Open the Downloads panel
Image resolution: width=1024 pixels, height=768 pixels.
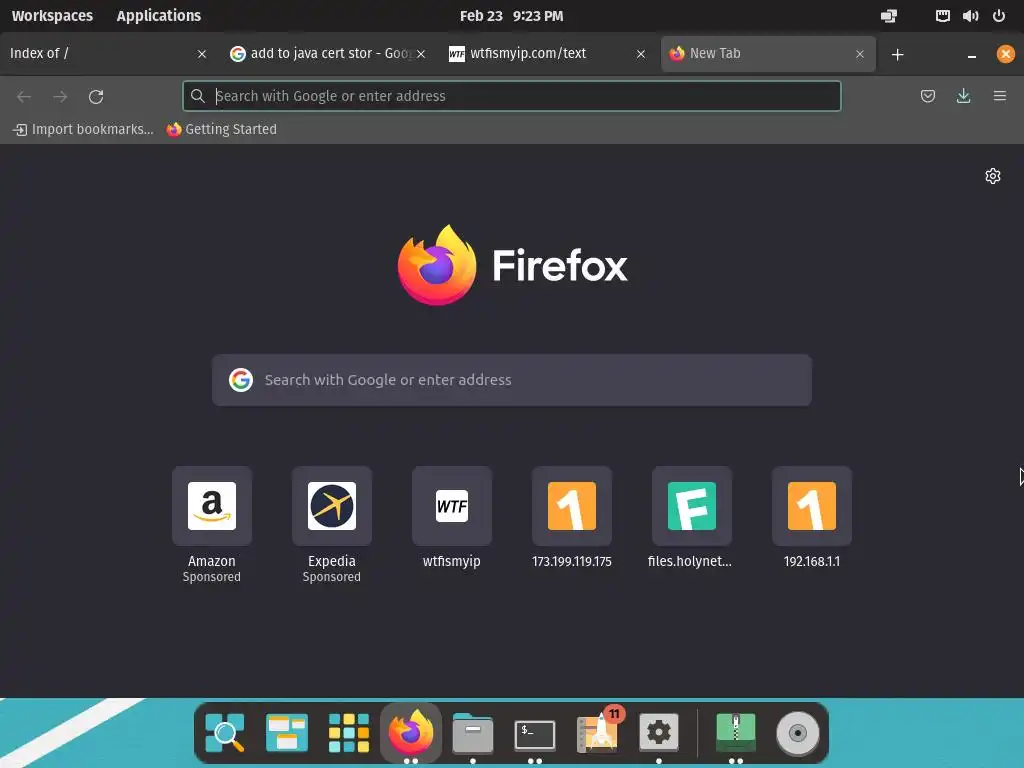[963, 96]
